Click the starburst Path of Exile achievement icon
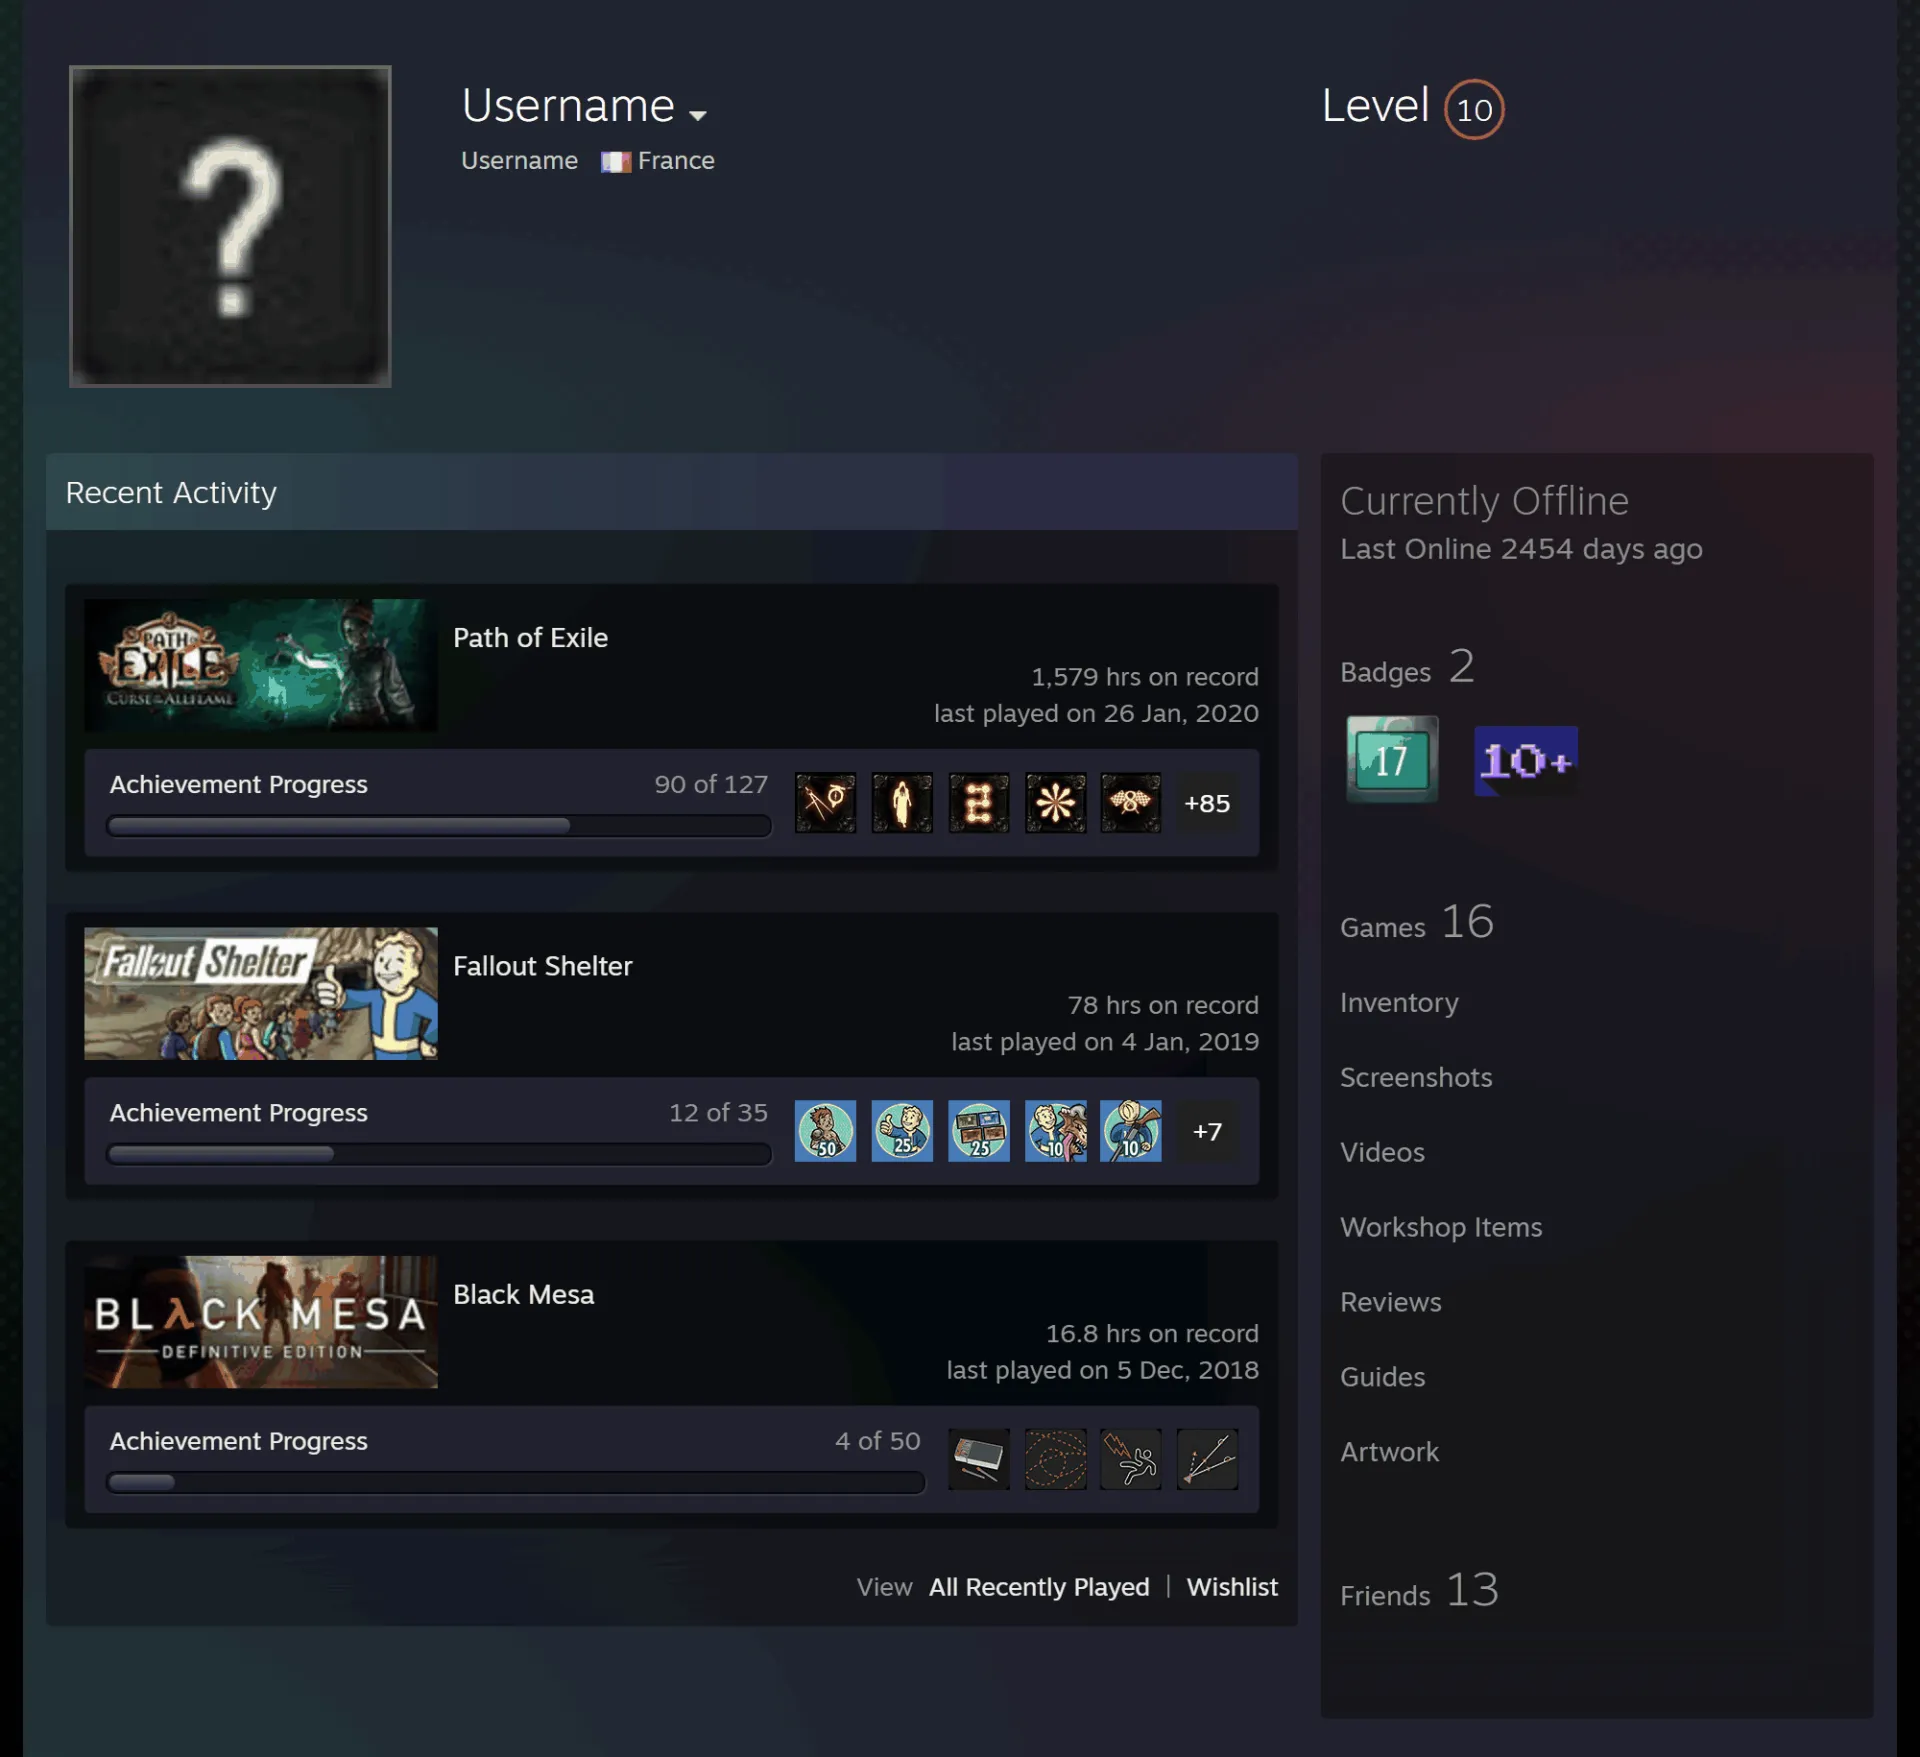 [1055, 803]
